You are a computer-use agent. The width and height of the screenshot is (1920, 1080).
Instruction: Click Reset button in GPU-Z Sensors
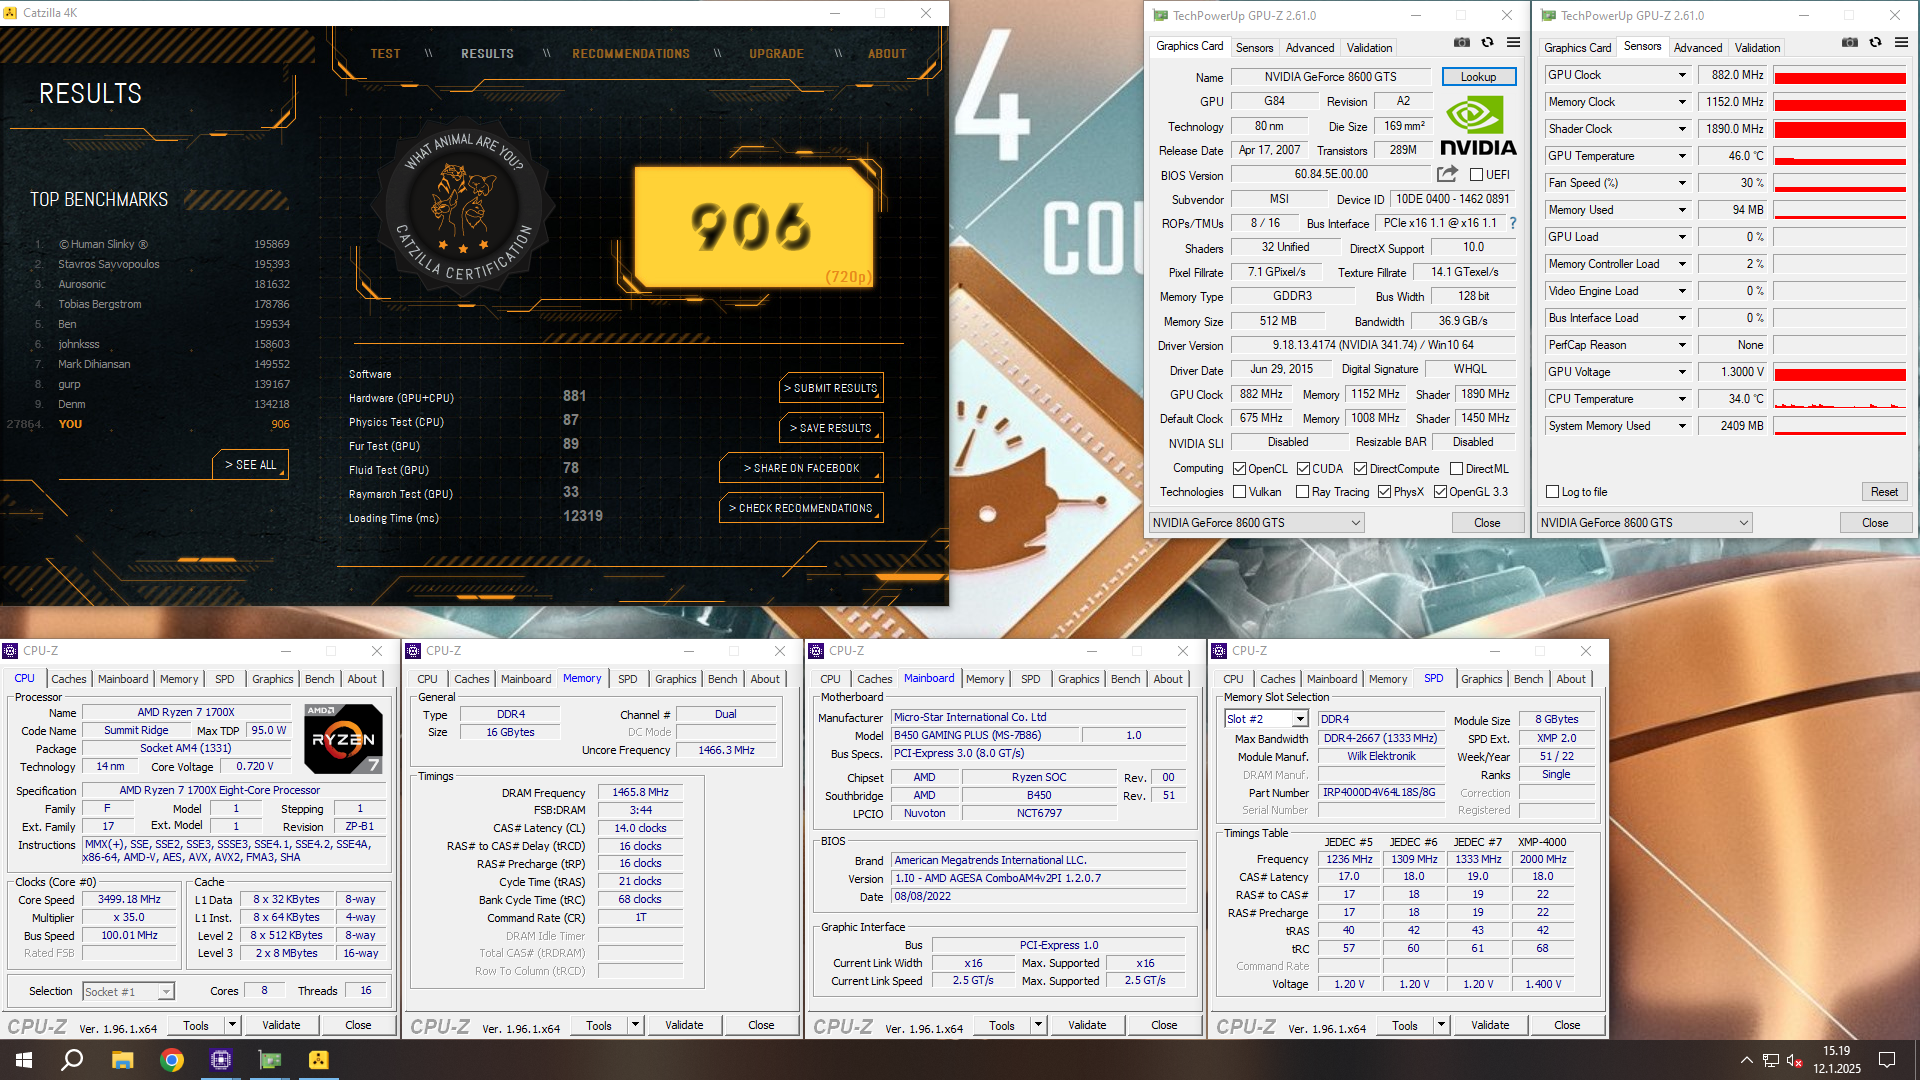pyautogui.click(x=1884, y=491)
